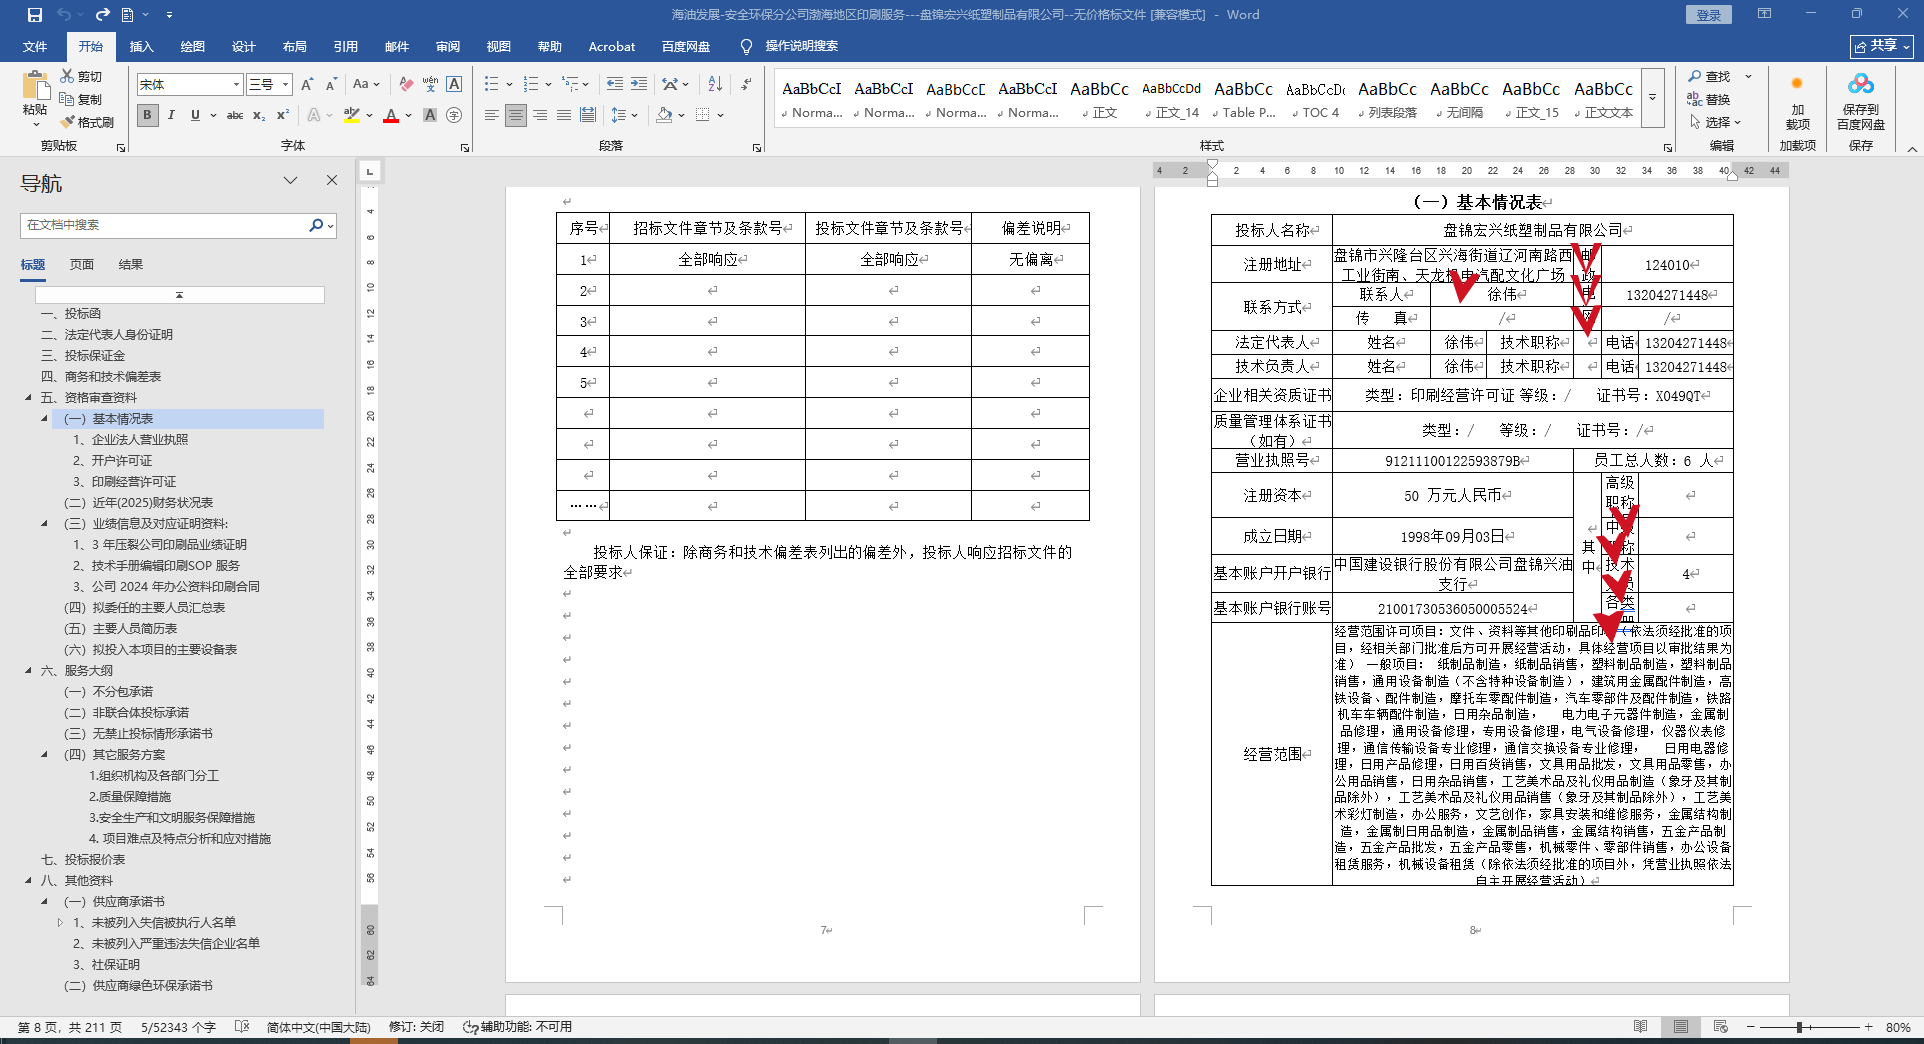Toggle subscript formatting

click(x=259, y=115)
